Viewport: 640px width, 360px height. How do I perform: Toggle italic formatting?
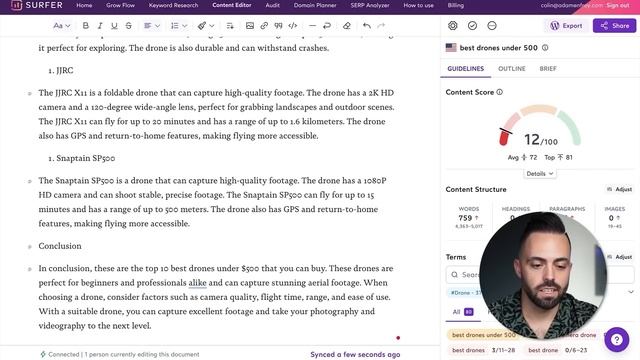[100, 26]
